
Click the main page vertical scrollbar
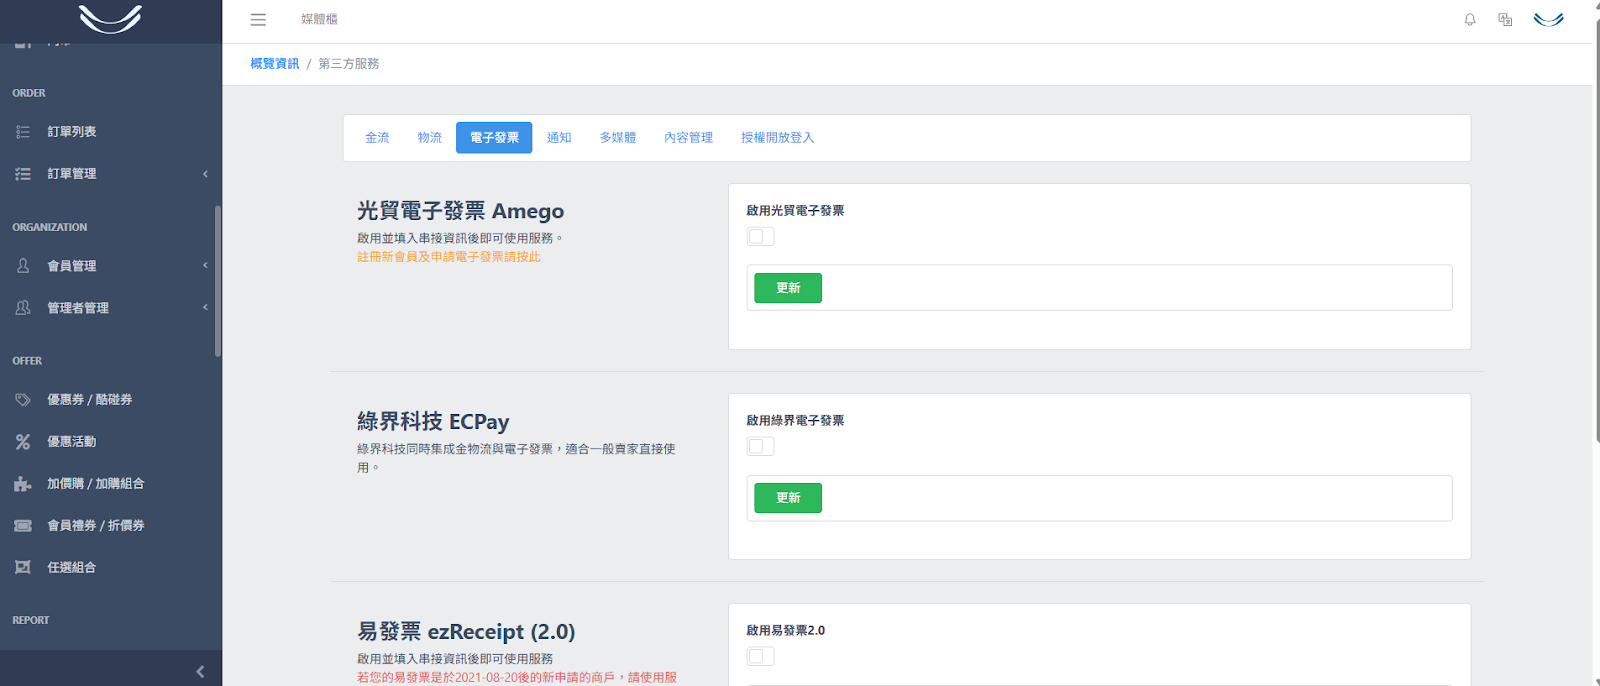(x=1597, y=230)
